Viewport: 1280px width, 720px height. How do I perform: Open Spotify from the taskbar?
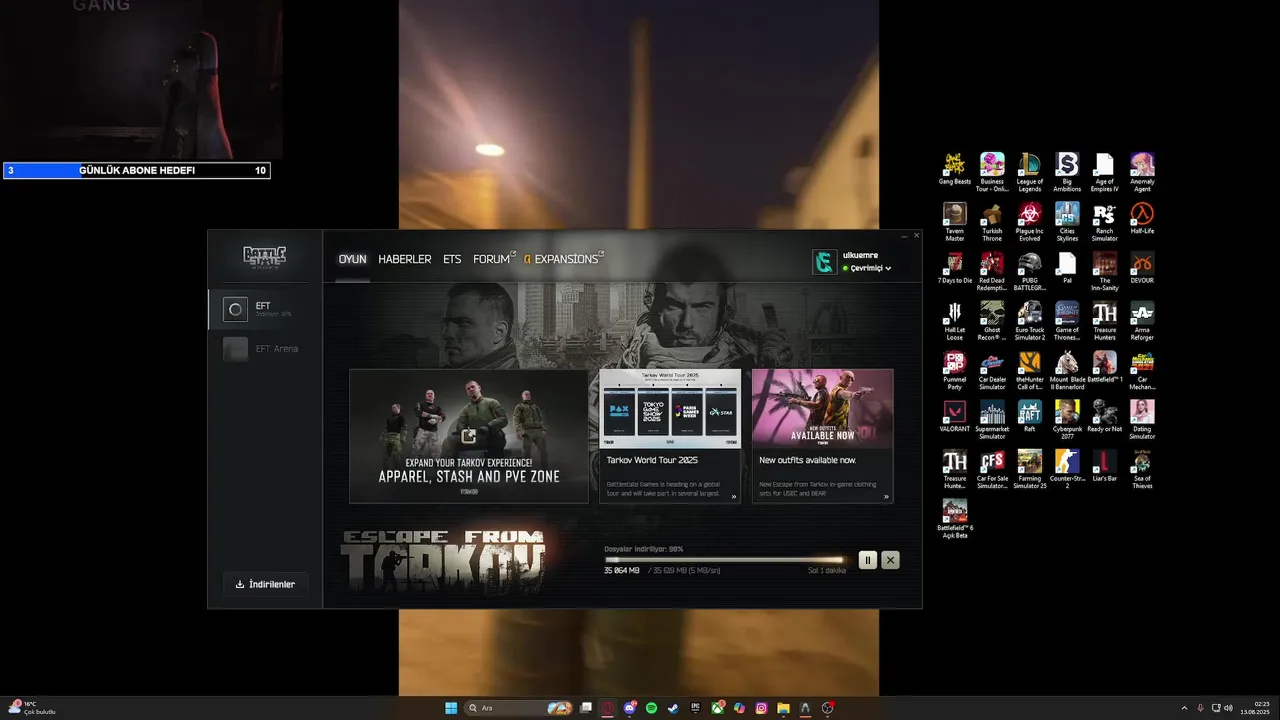[651, 708]
